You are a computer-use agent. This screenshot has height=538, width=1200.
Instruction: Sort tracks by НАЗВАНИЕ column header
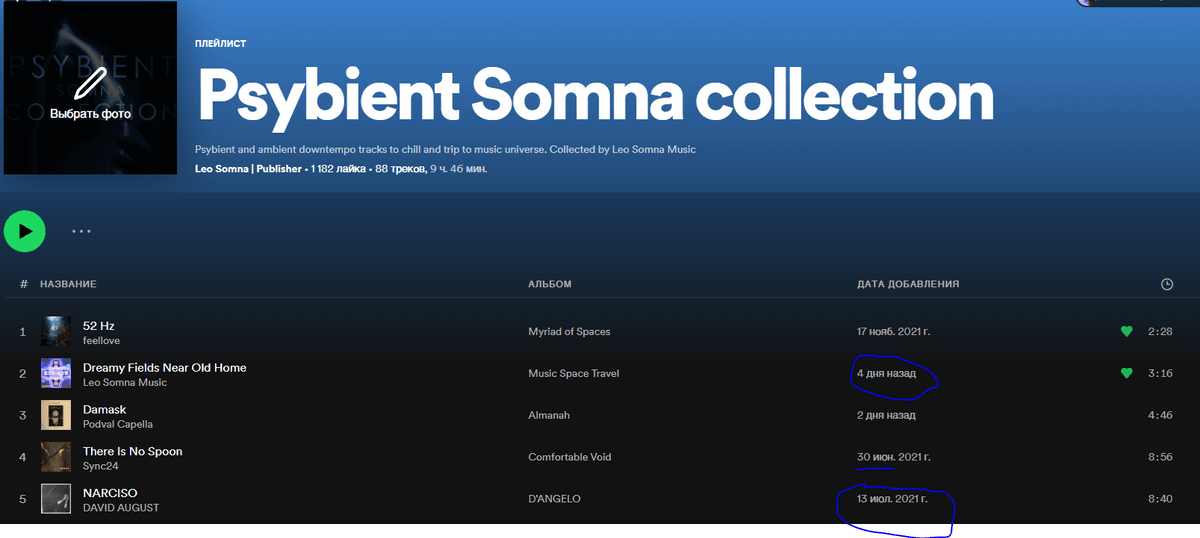point(68,284)
